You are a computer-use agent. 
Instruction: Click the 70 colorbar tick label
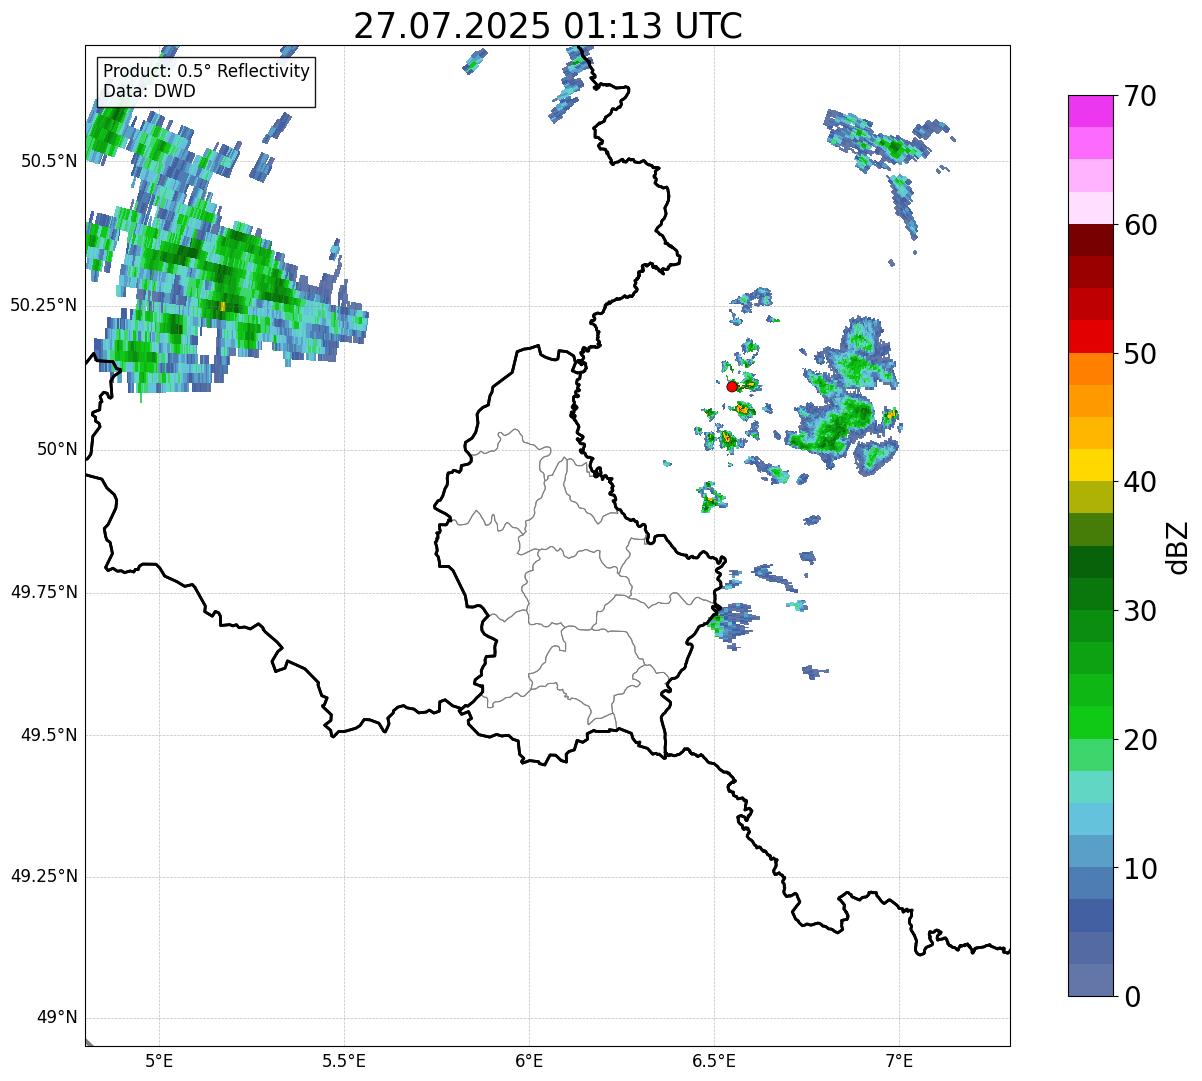(x=1140, y=96)
